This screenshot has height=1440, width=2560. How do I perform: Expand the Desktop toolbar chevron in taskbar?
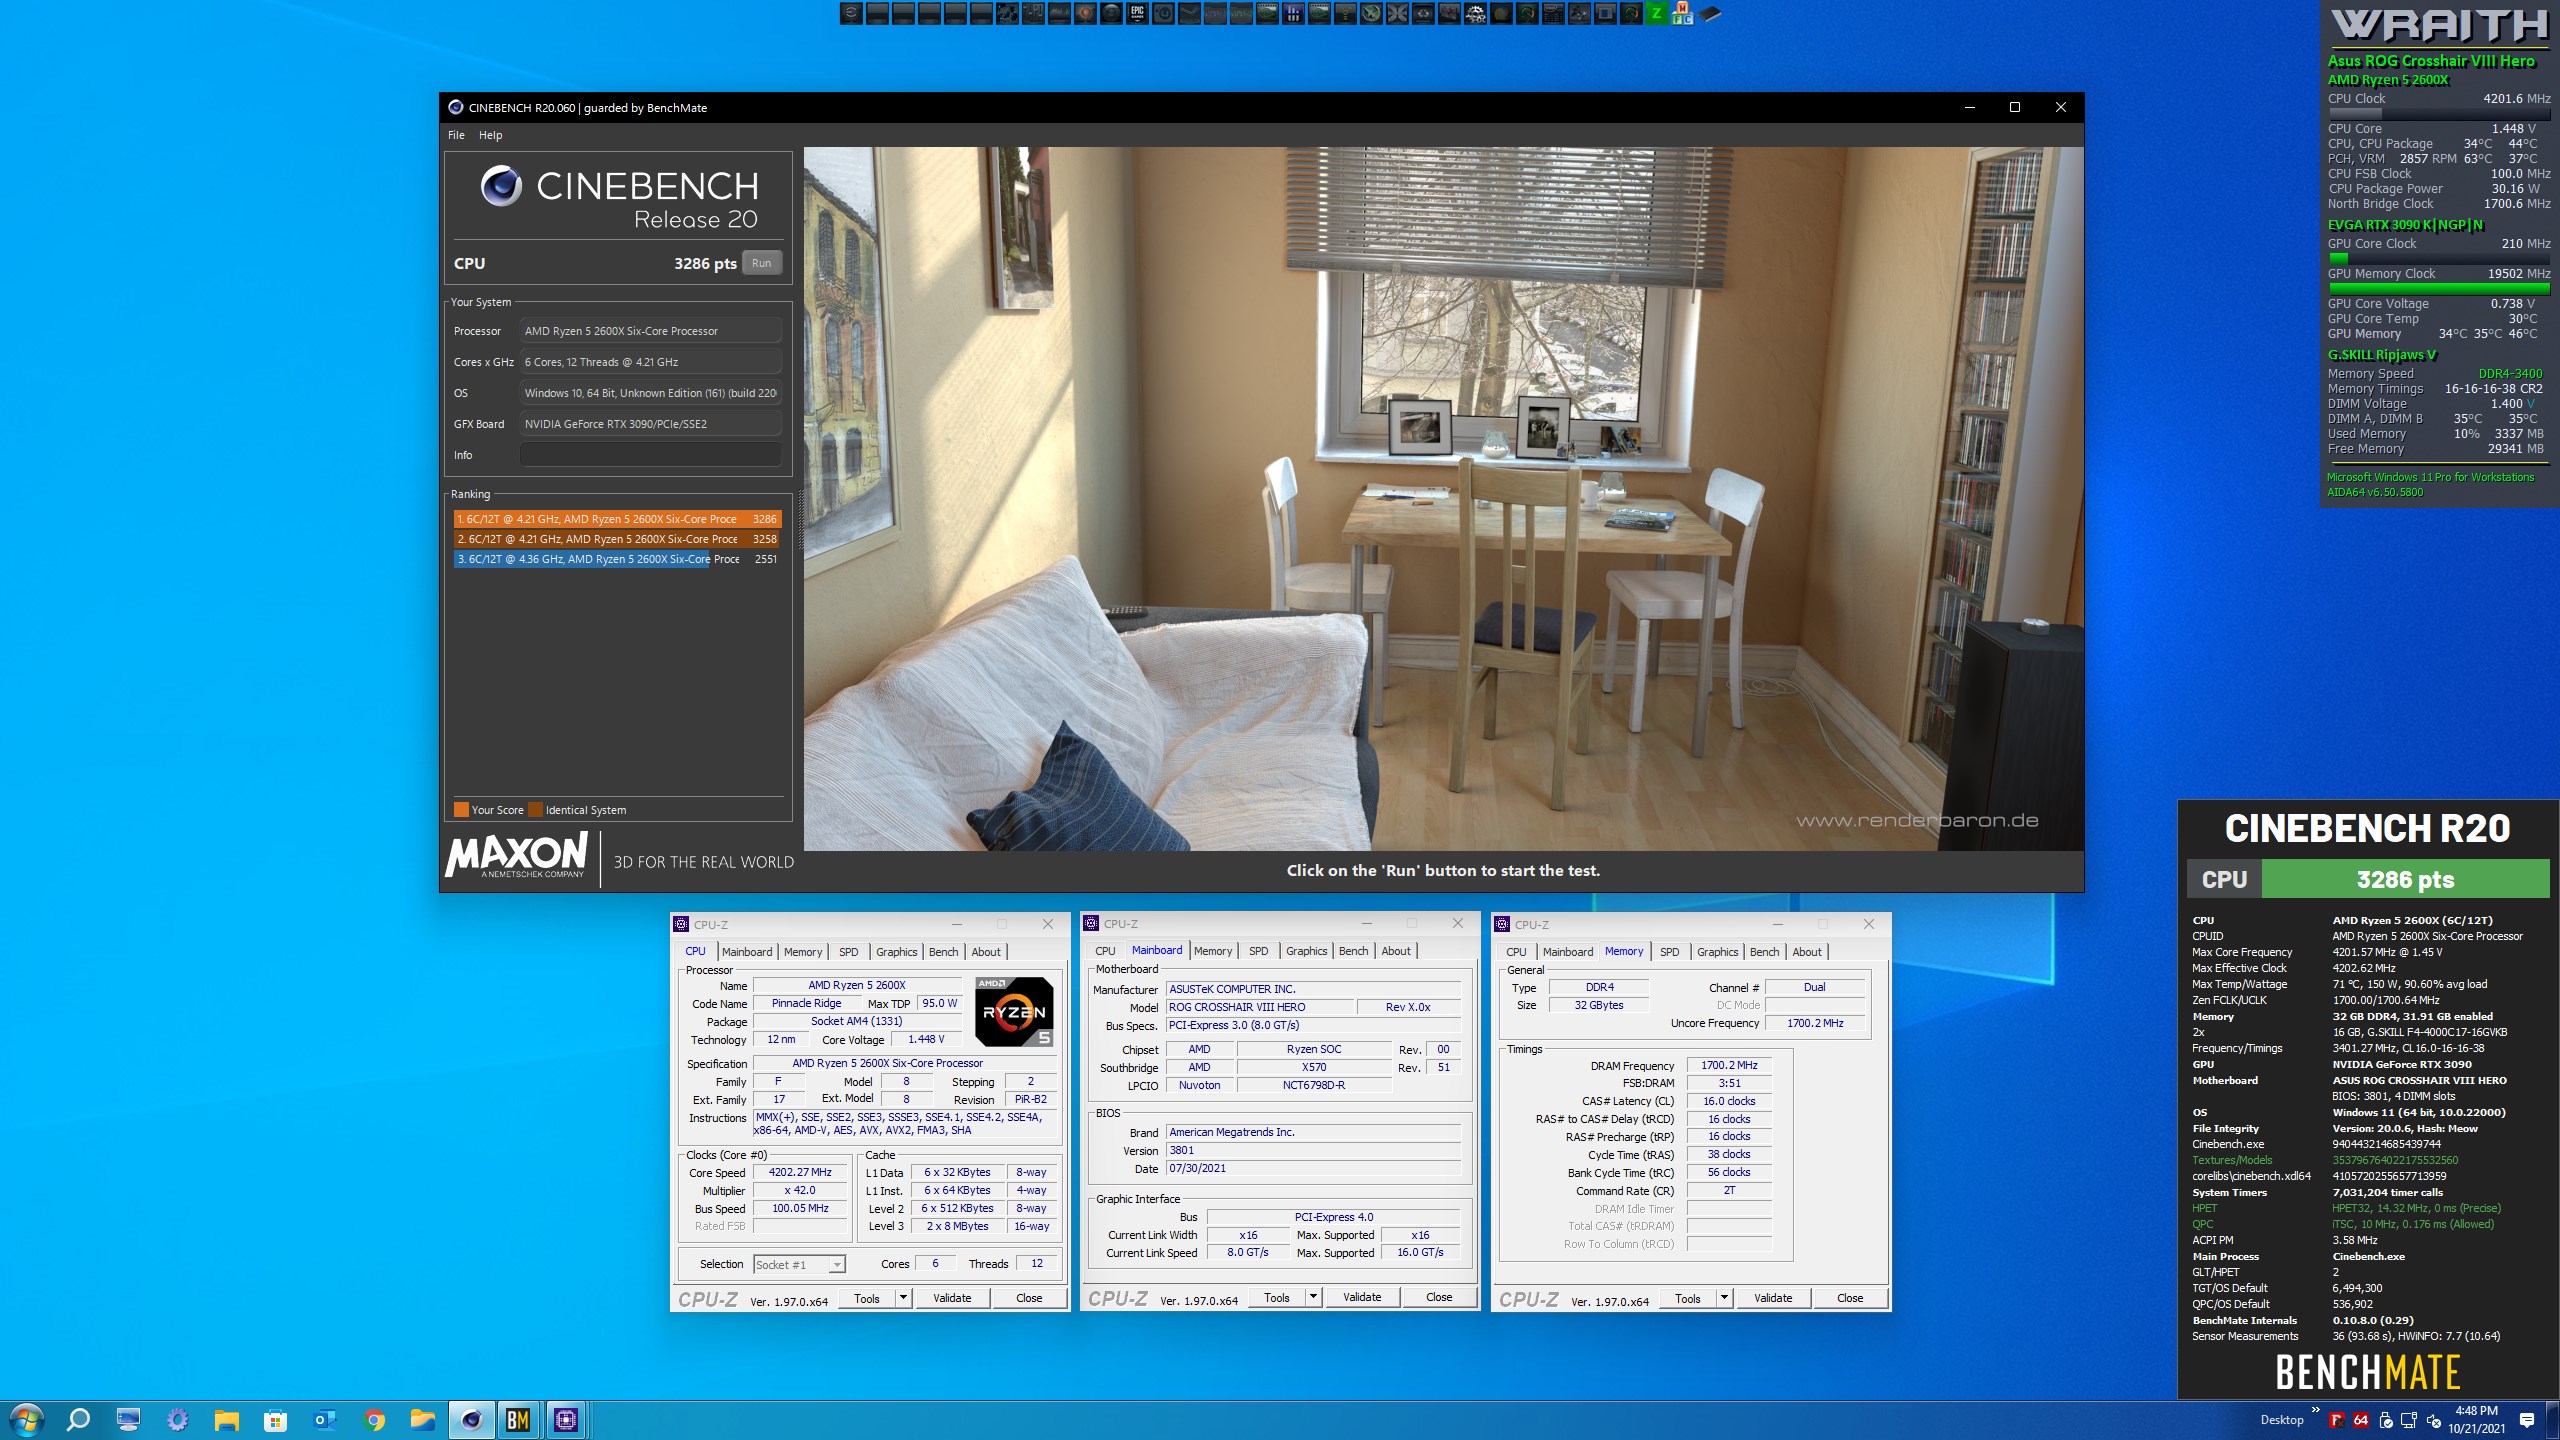(2315, 1410)
